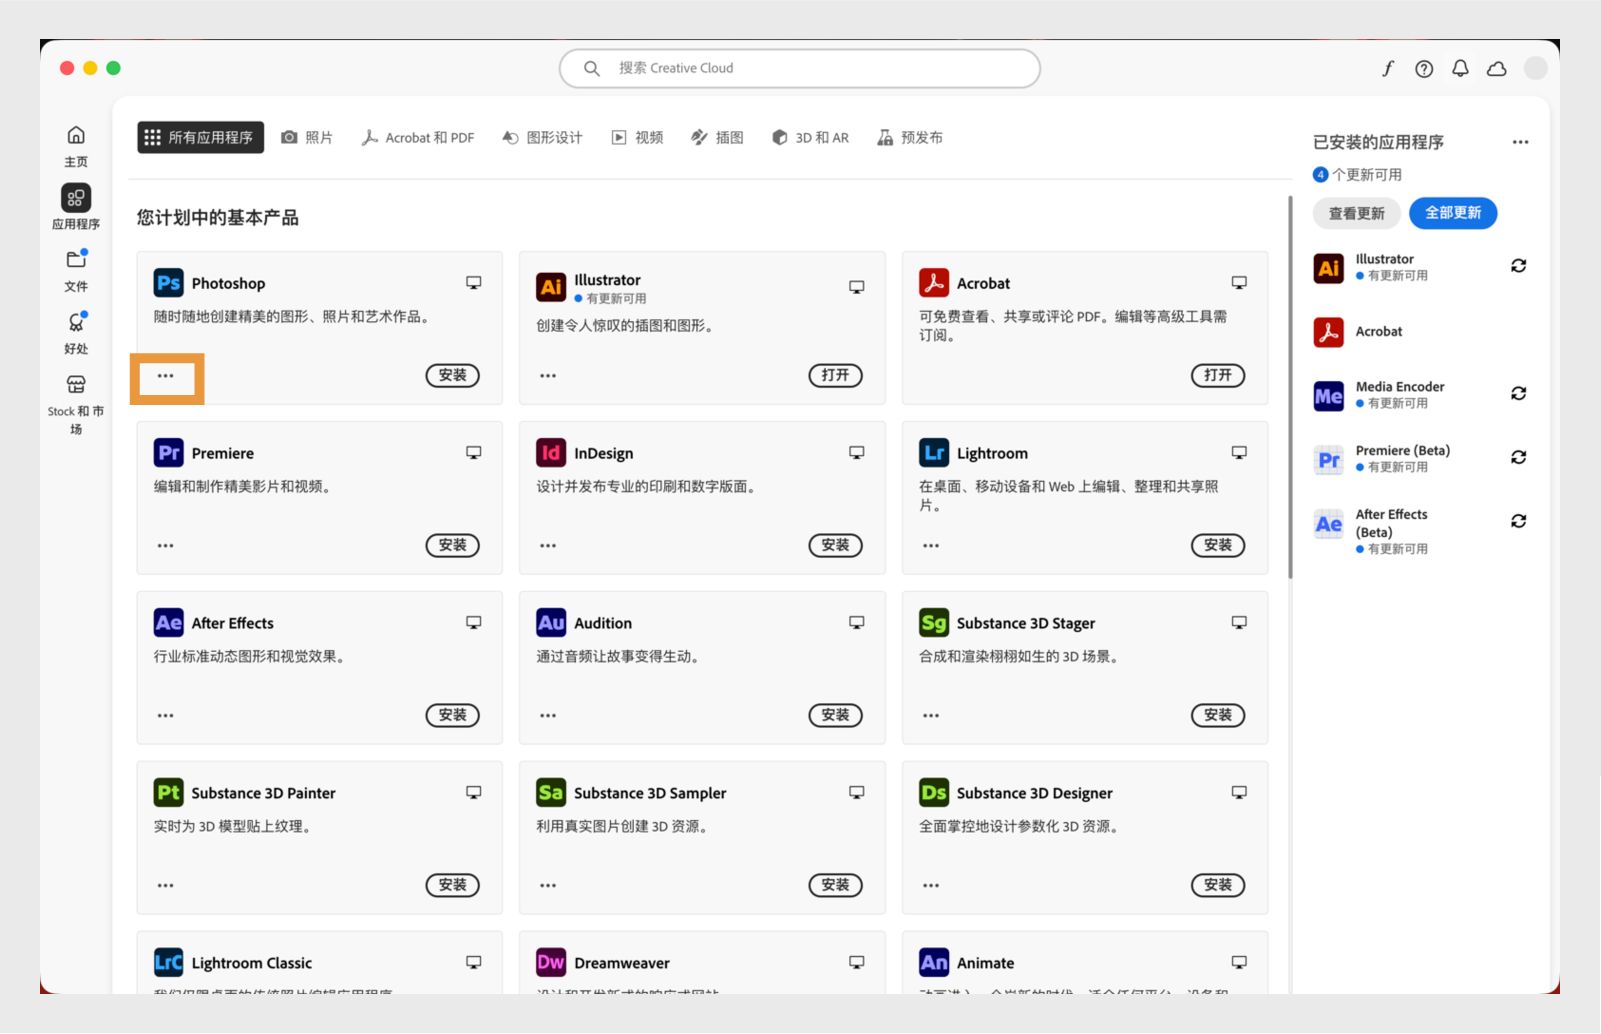Click the Photoshop Ps app icon
Viewport: 1601px width, 1034px height.
(x=168, y=283)
